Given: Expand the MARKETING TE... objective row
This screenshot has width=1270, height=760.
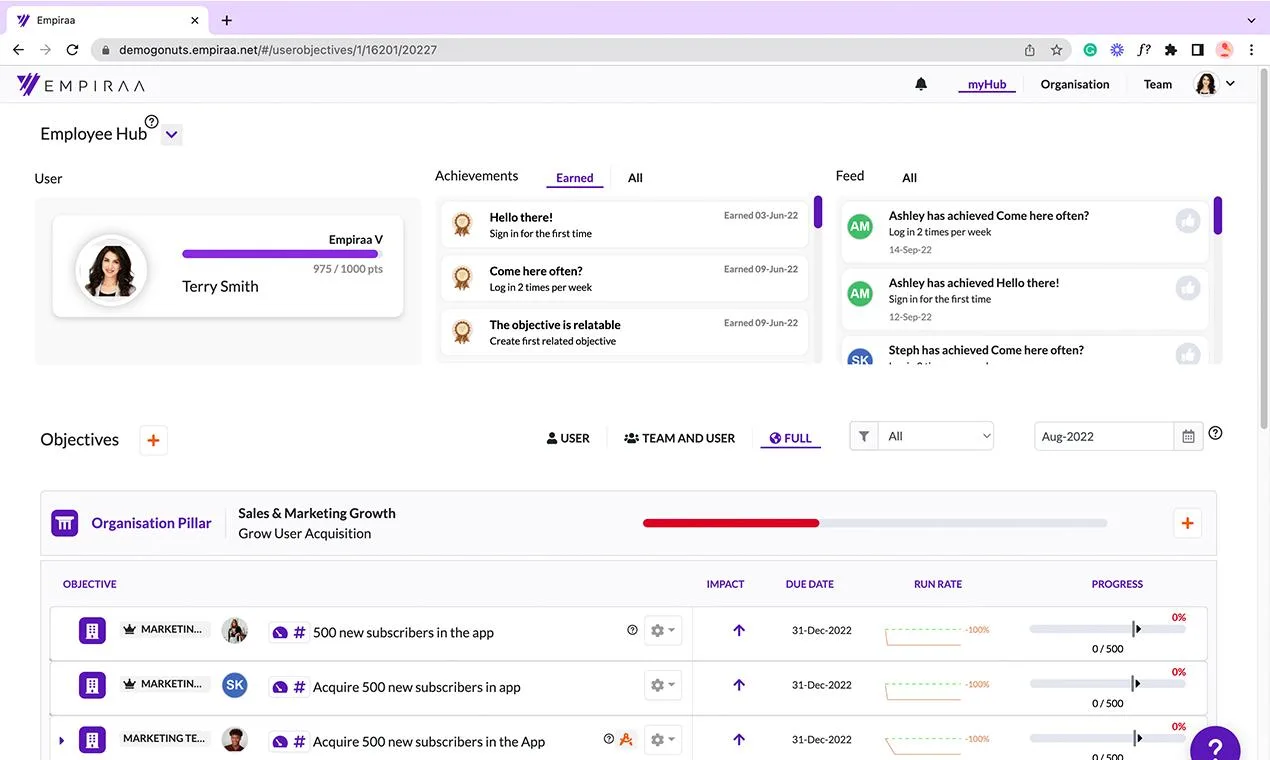Looking at the screenshot, I should coord(62,741).
